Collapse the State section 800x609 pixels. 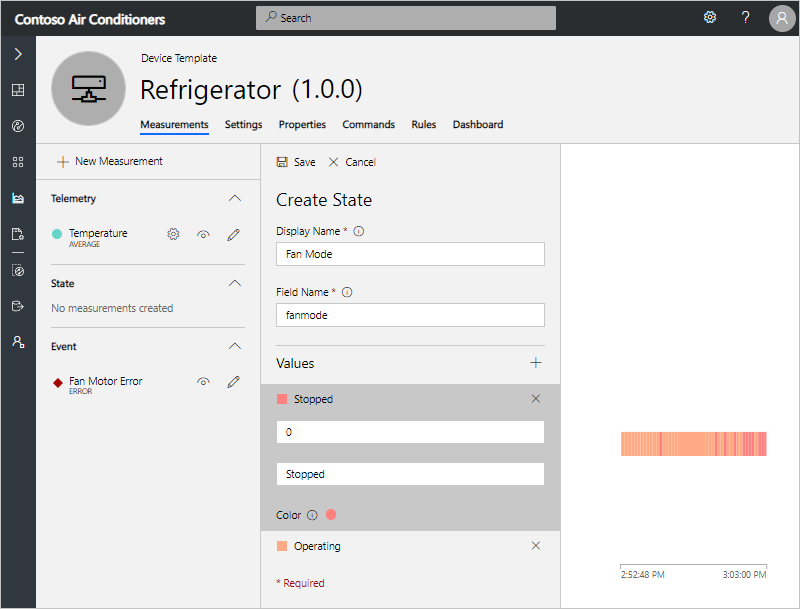[x=235, y=284]
